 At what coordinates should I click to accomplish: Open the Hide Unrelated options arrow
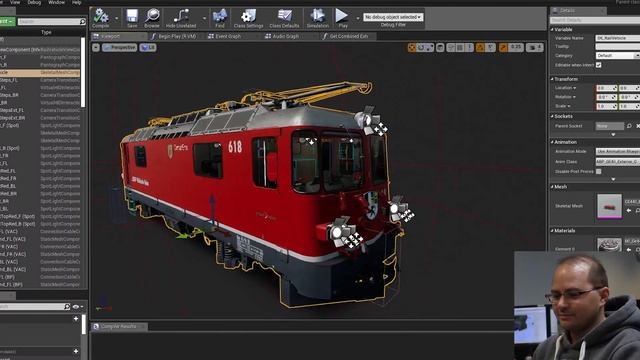point(204,18)
